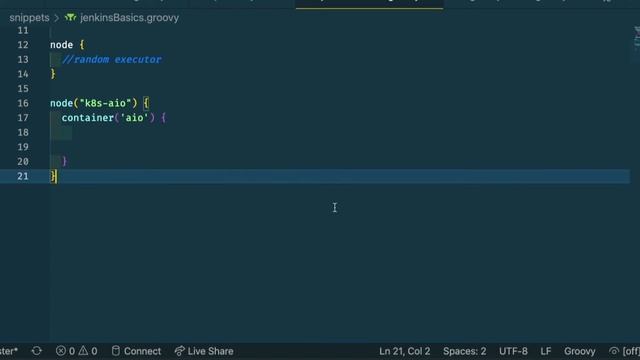
Task: Select the Groovy language mode
Action: tap(579, 351)
